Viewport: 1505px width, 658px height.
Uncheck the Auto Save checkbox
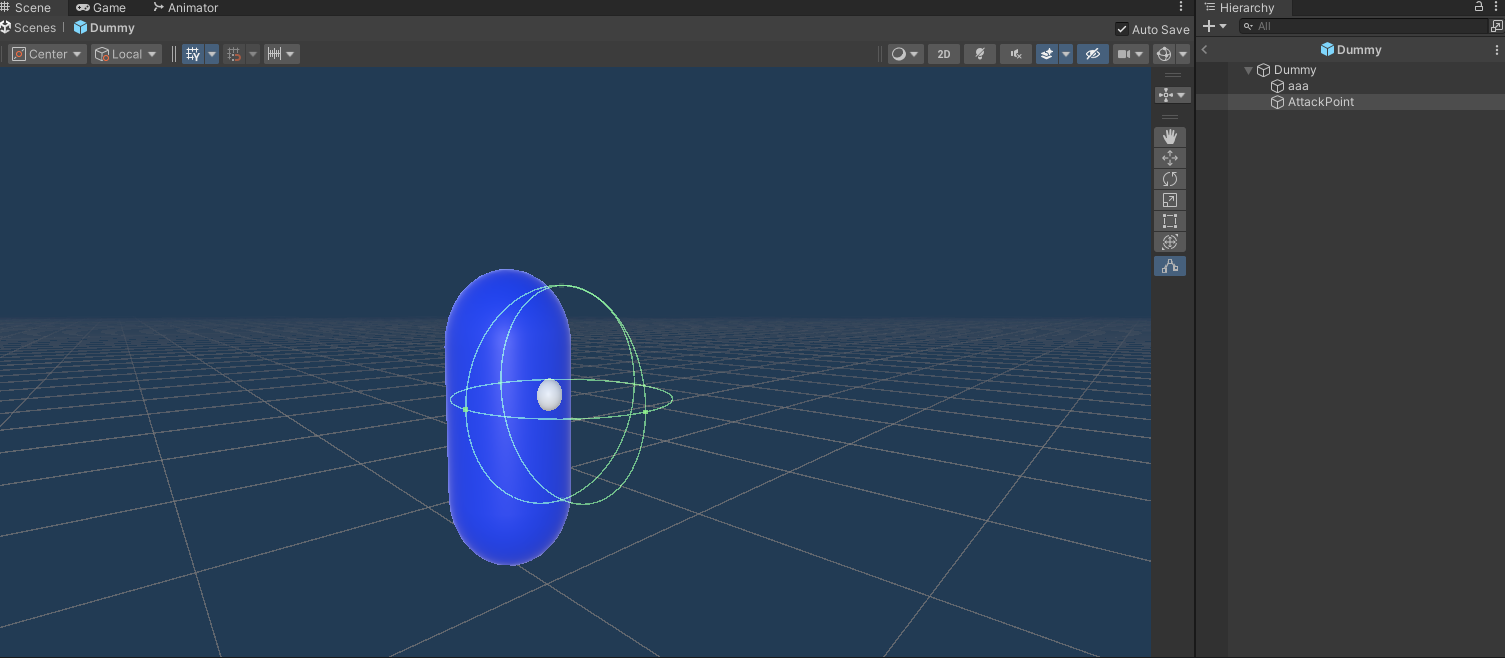(1122, 29)
